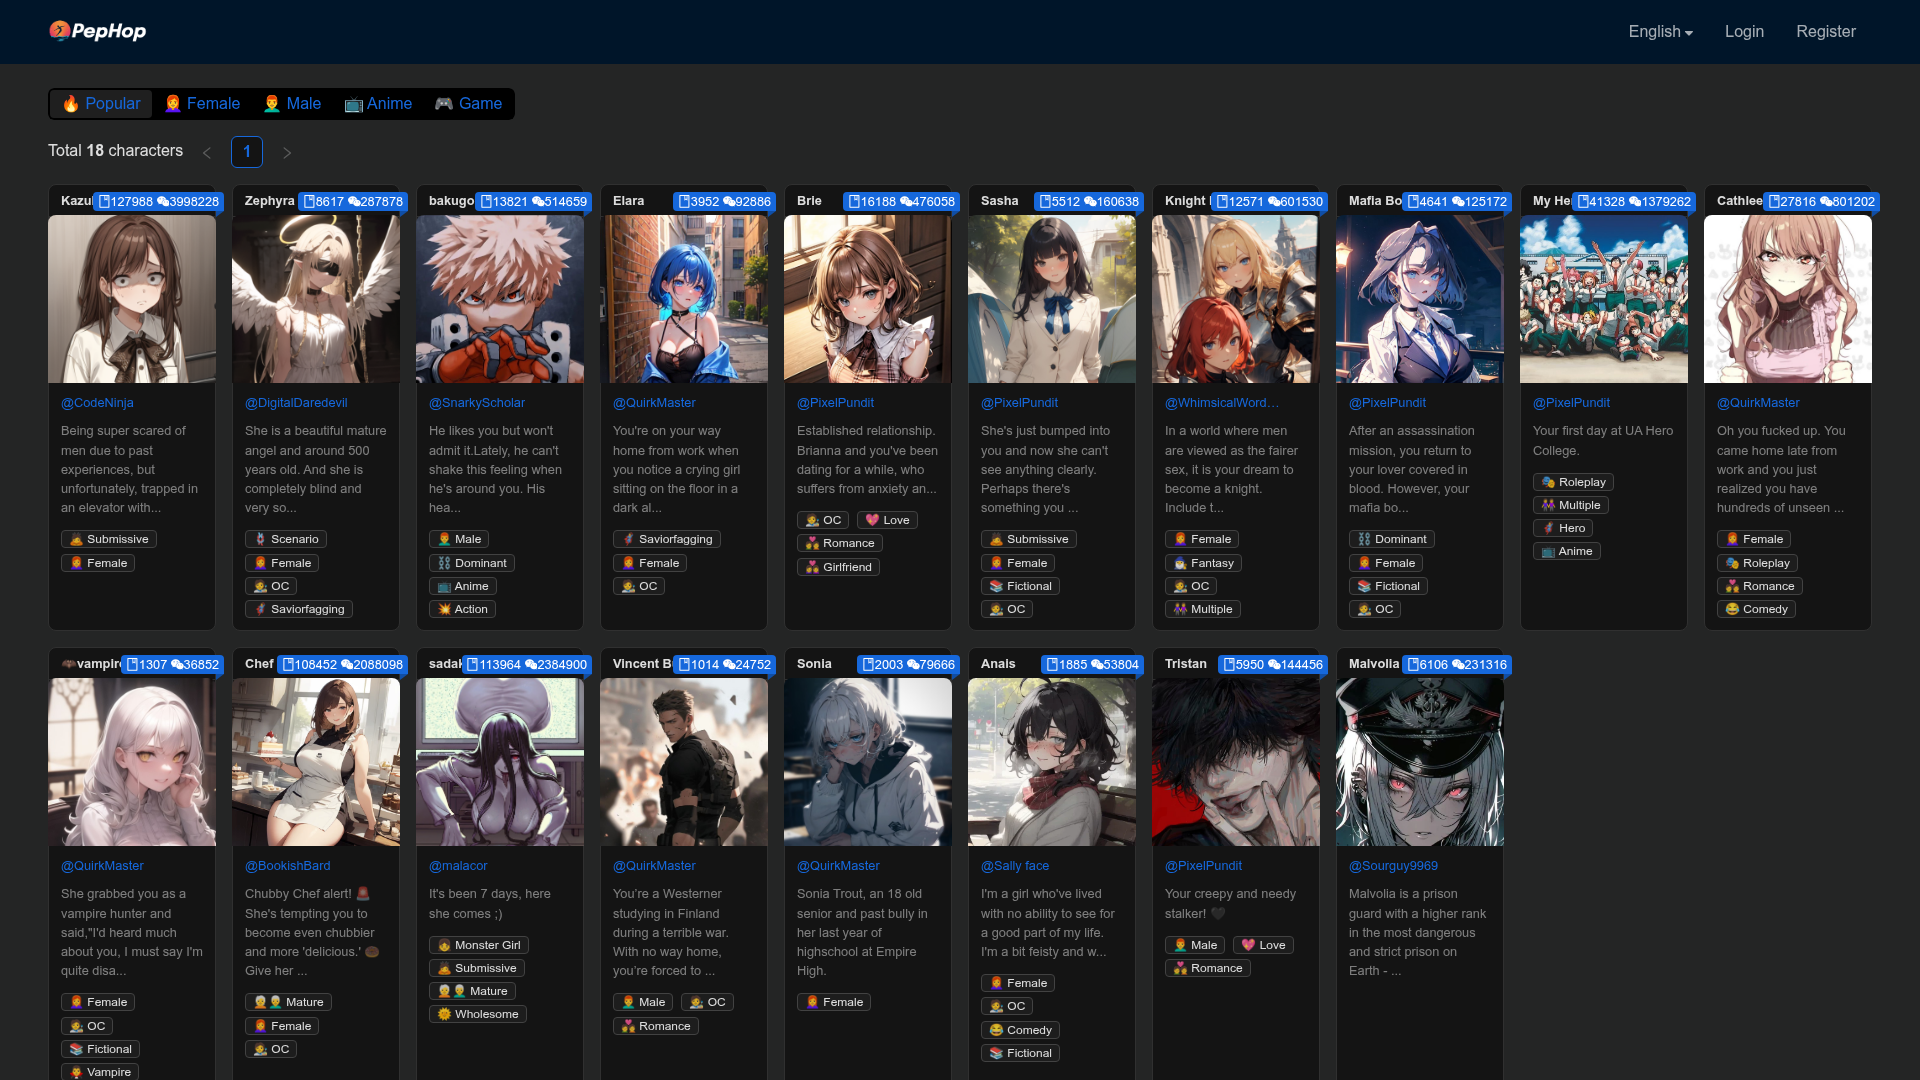Click Romance tag on Tristan card
This screenshot has height=1080, width=1920.
(1208, 968)
